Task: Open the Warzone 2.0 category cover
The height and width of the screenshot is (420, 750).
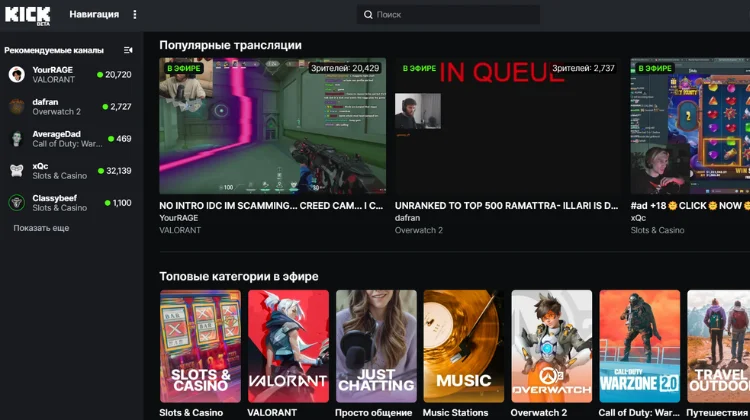Action: click(640, 346)
